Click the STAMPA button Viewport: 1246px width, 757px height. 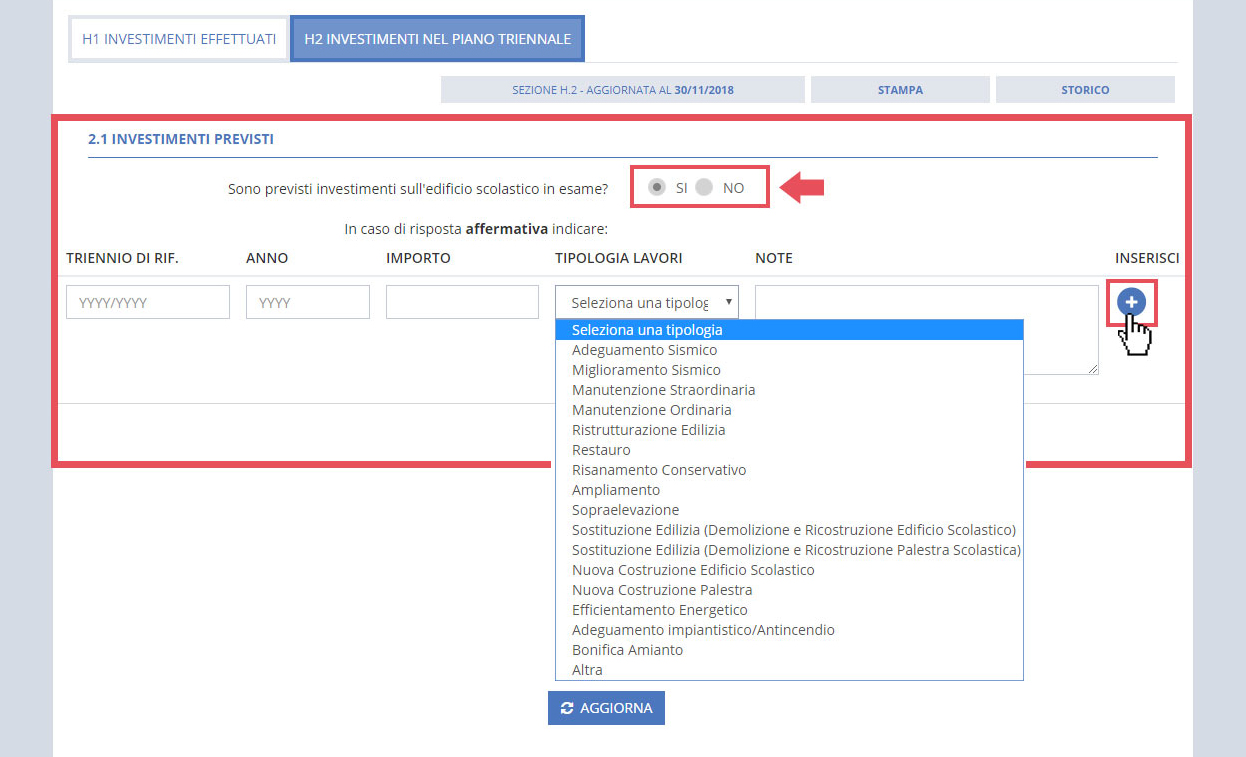(x=899, y=89)
